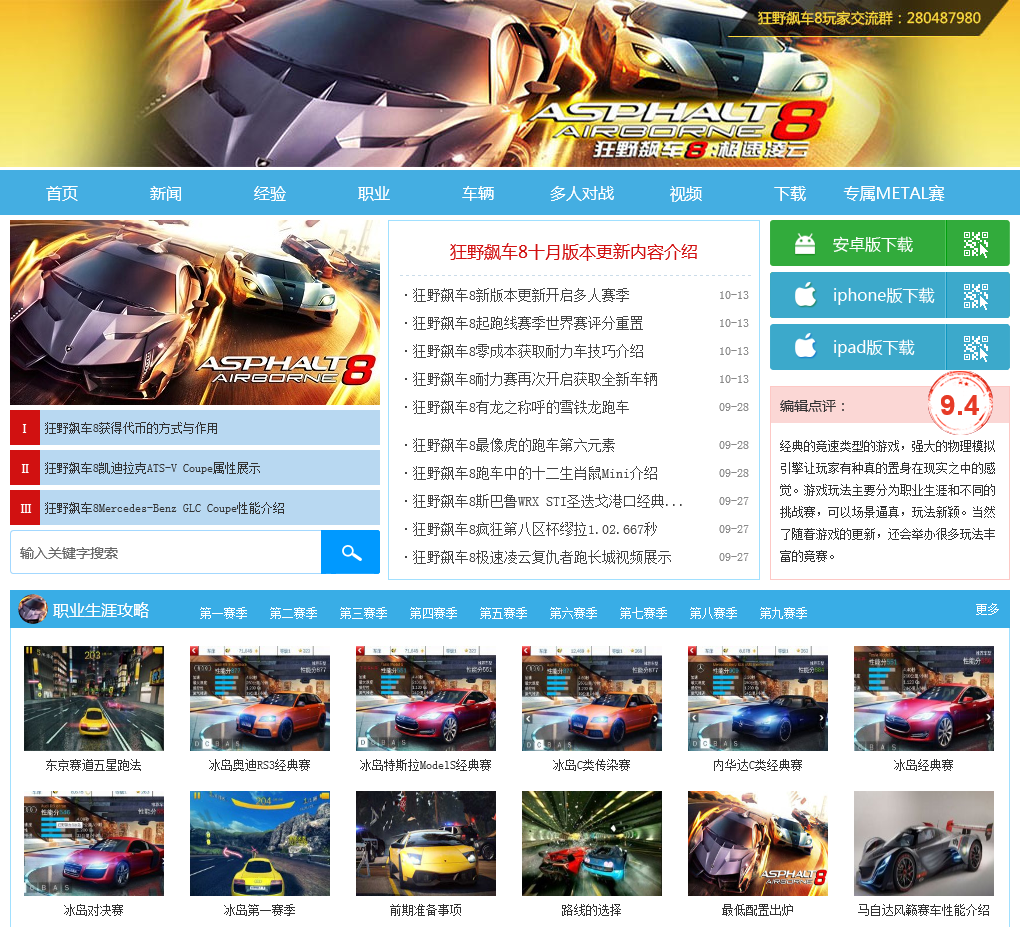Open QR code for ipad版下载

[976, 348]
